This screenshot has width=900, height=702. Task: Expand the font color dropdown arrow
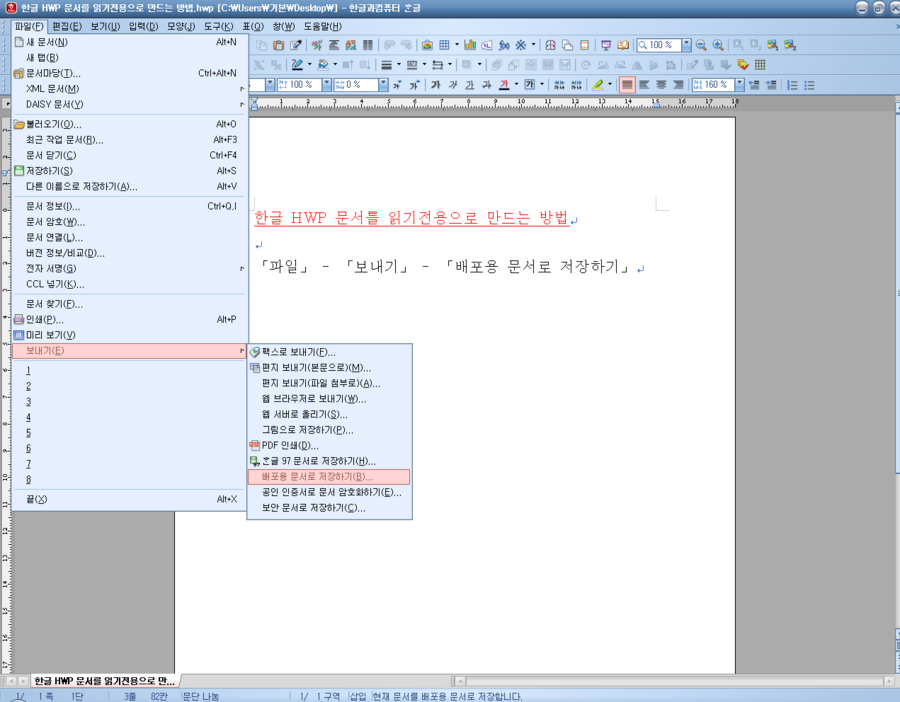[x=517, y=85]
